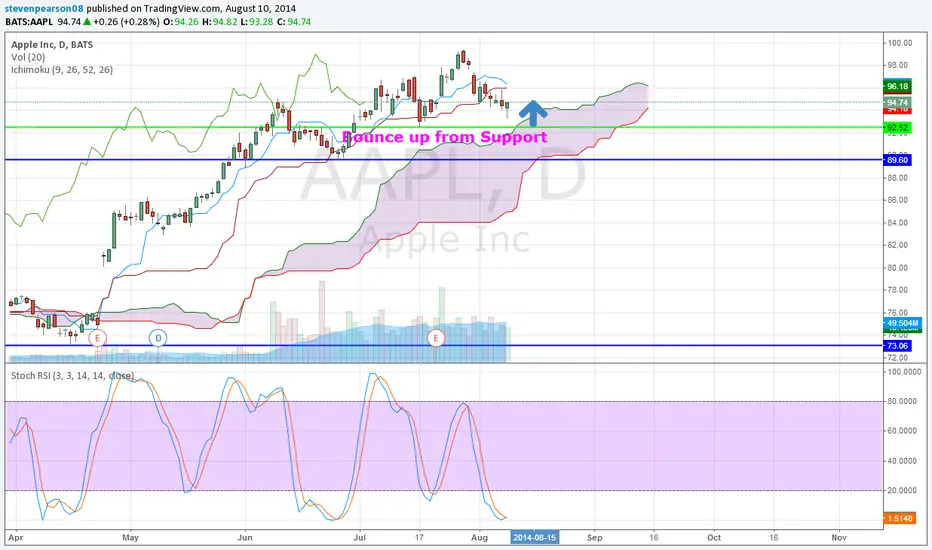Click the +0.26 (+0.28%) change text
The height and width of the screenshot is (550, 932).
click(x=126, y=22)
